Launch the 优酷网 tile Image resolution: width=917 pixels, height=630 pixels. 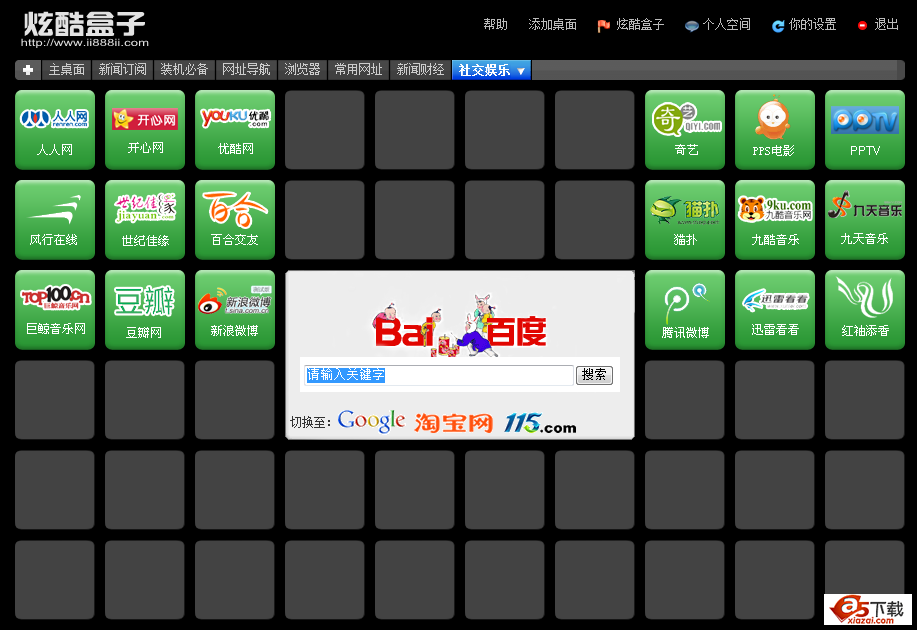pos(235,129)
